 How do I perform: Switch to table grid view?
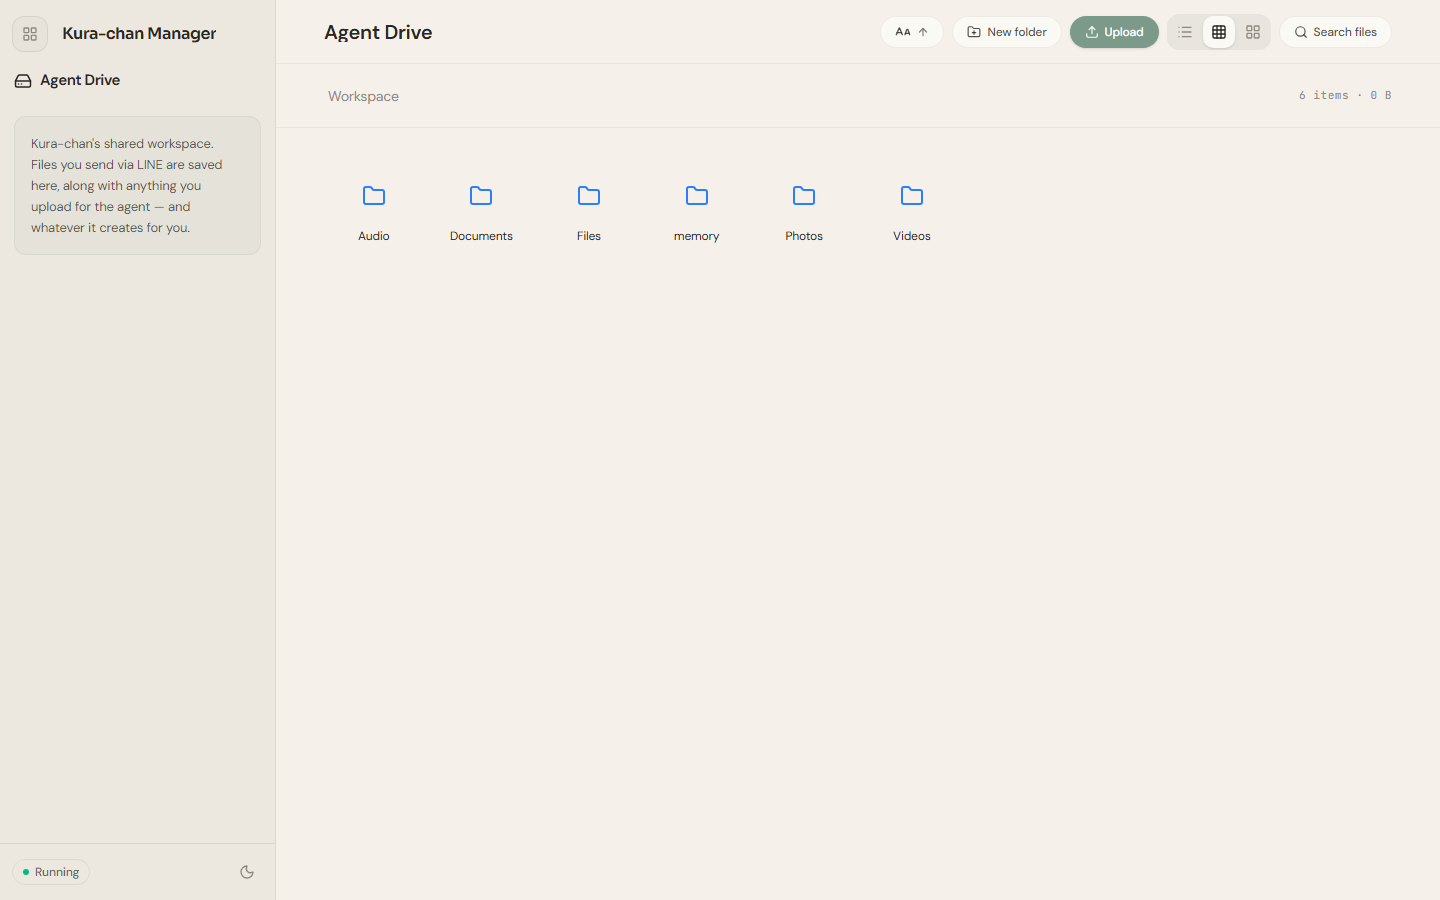tap(1219, 32)
